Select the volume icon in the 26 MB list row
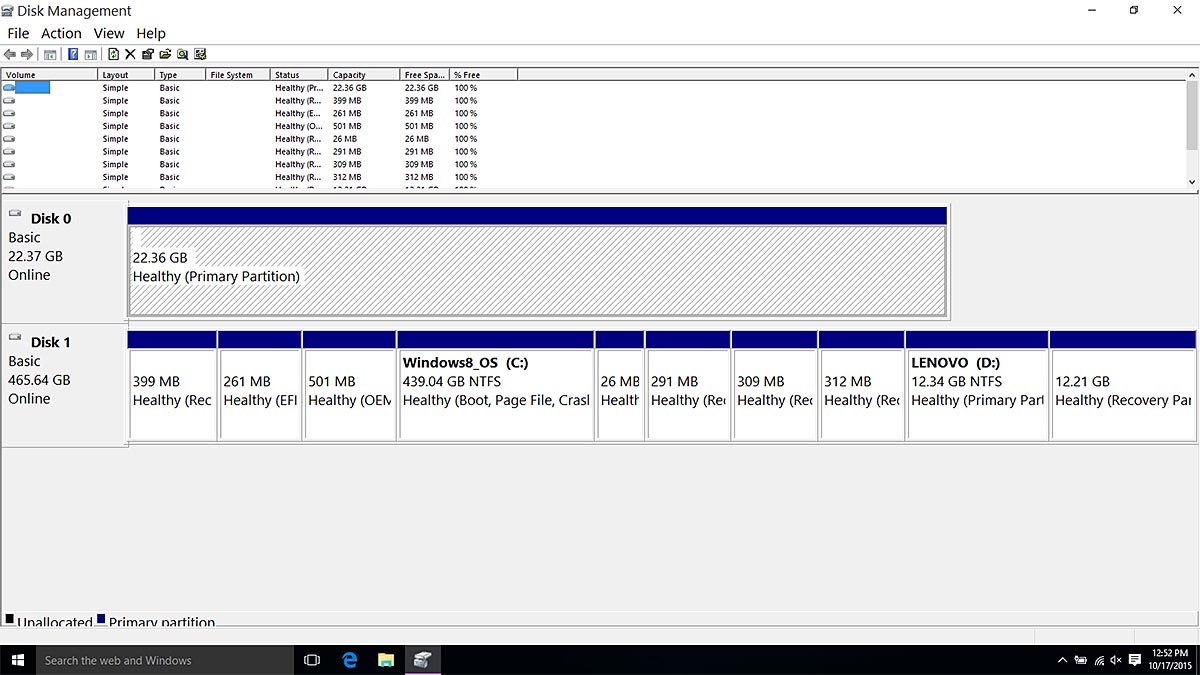 point(9,139)
